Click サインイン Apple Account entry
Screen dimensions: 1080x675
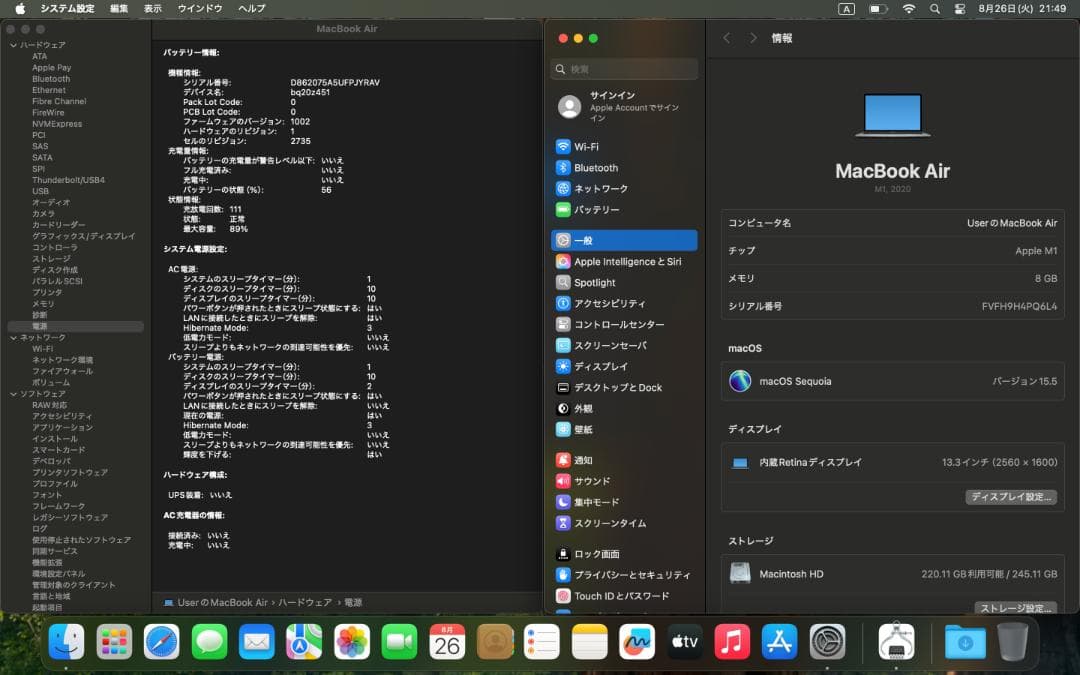624,107
